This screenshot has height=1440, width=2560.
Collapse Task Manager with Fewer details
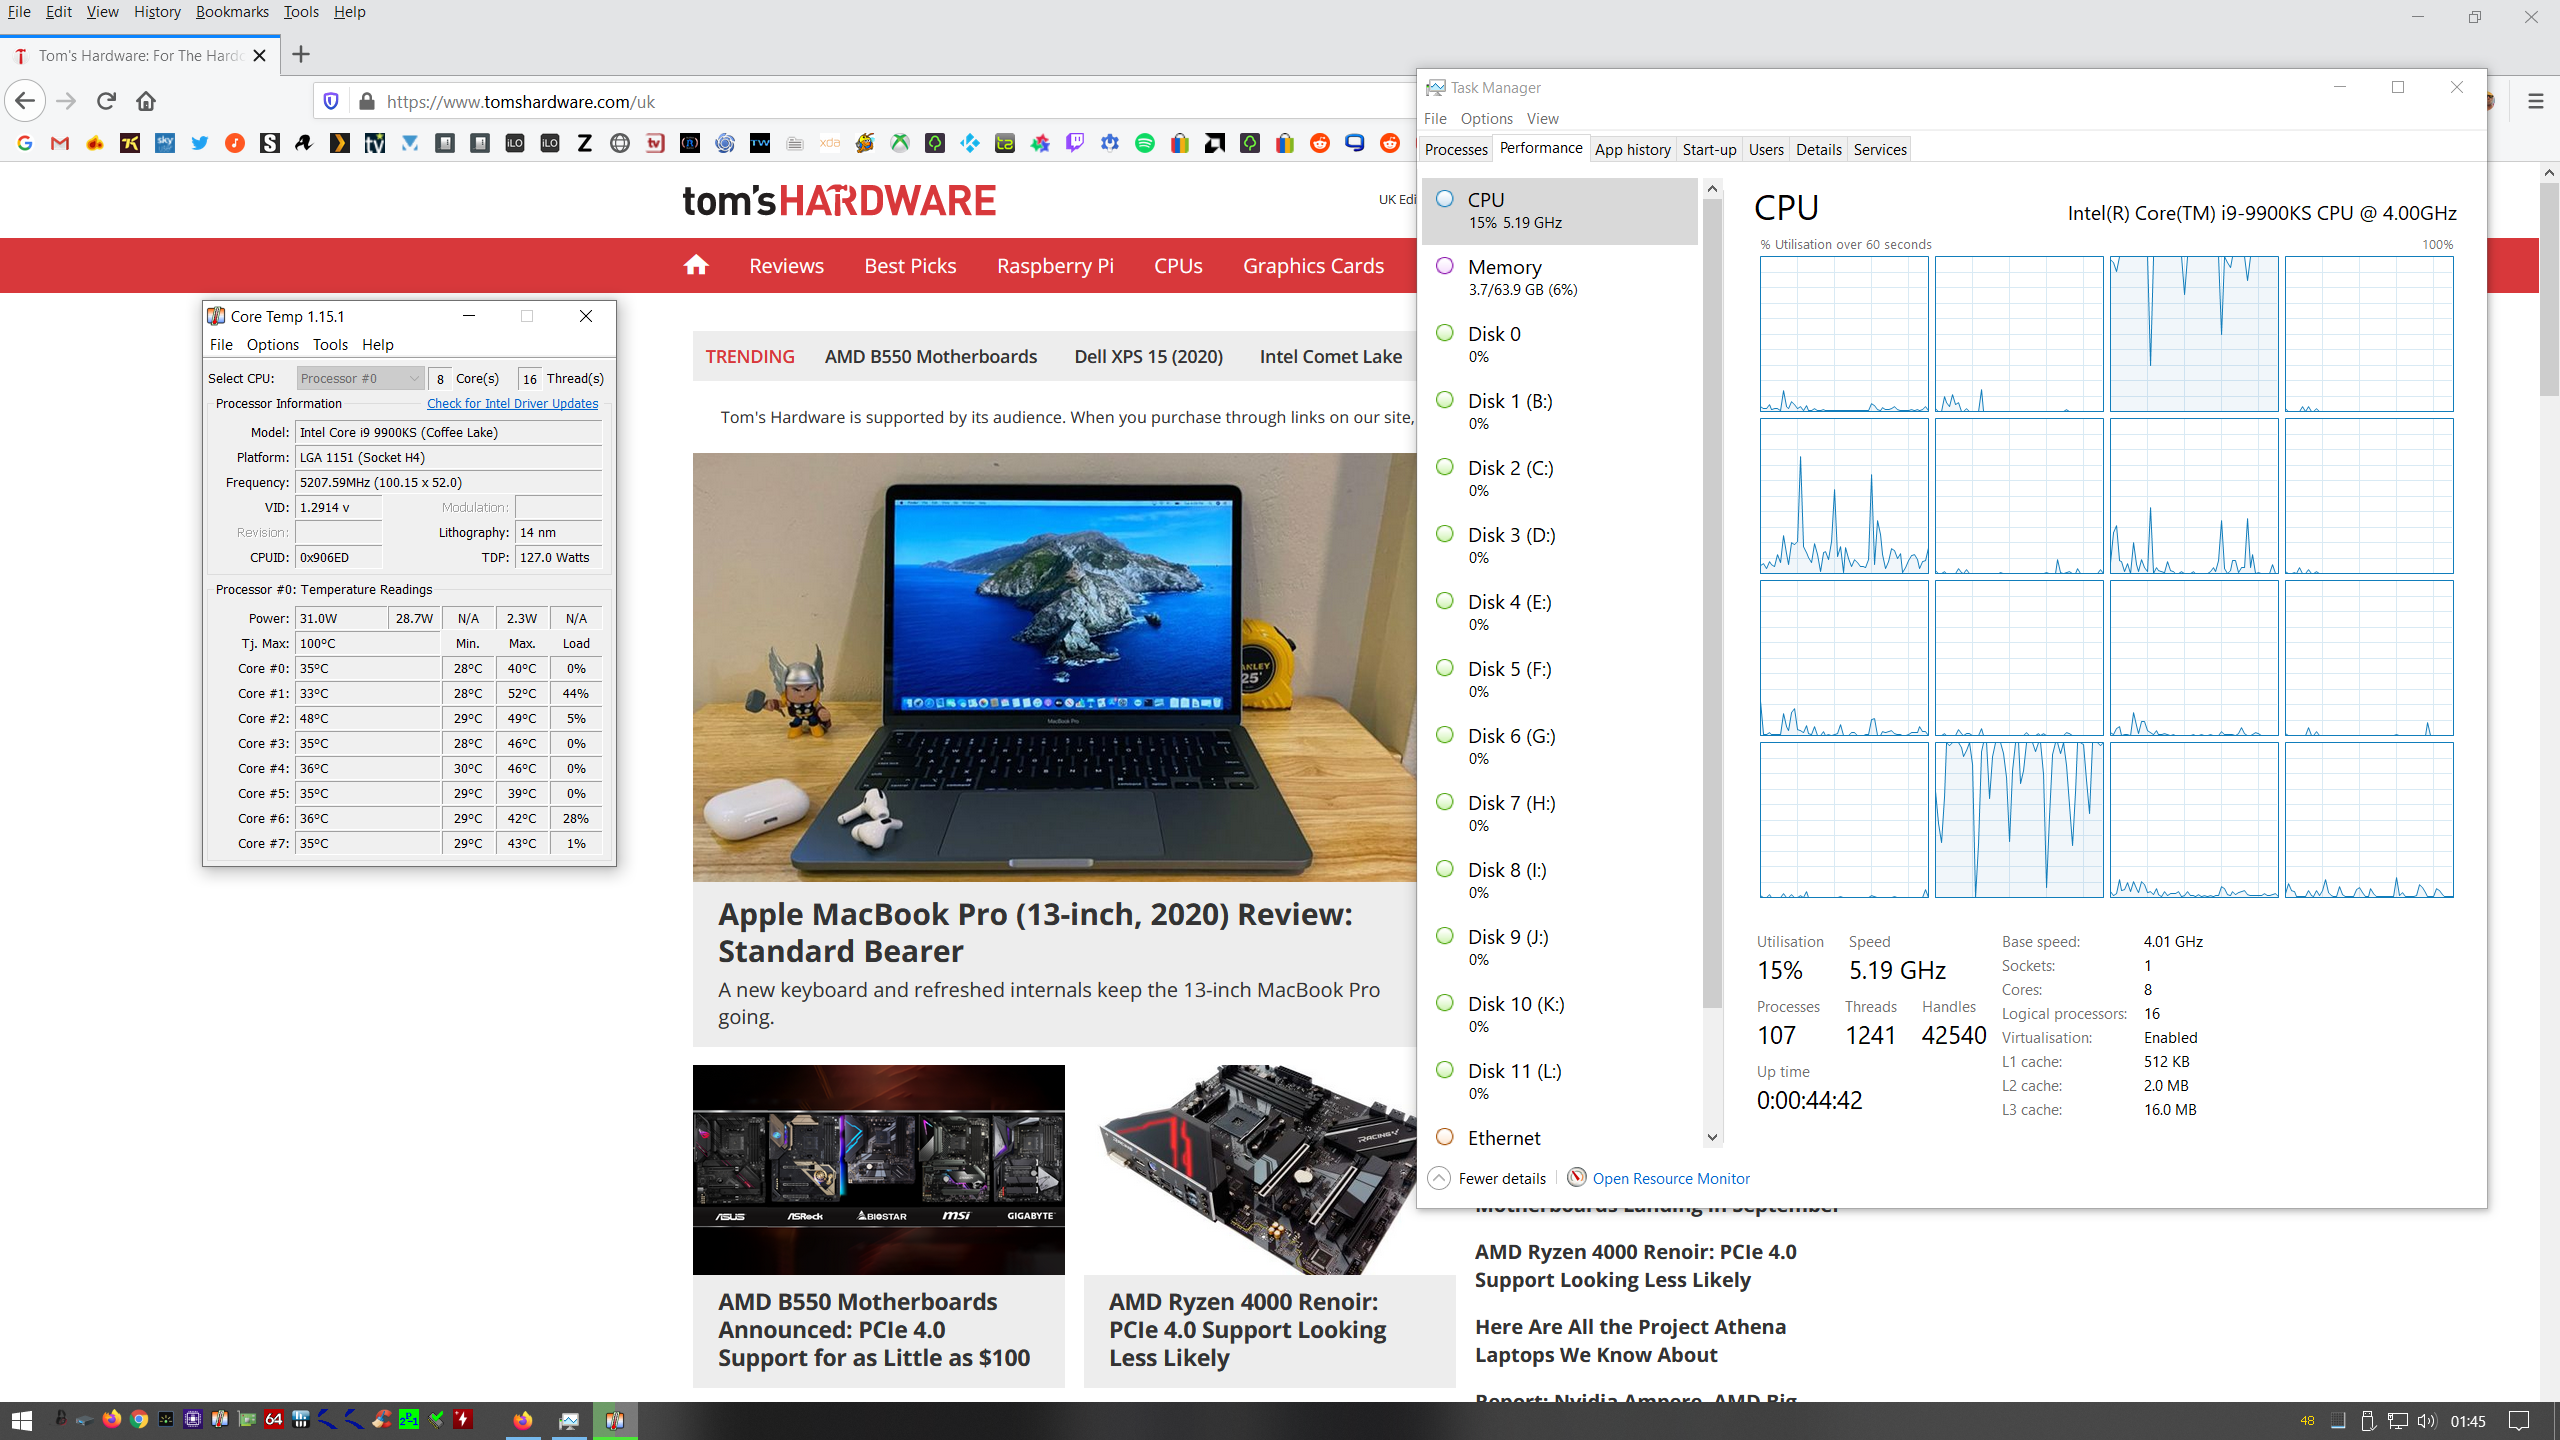(1487, 1178)
